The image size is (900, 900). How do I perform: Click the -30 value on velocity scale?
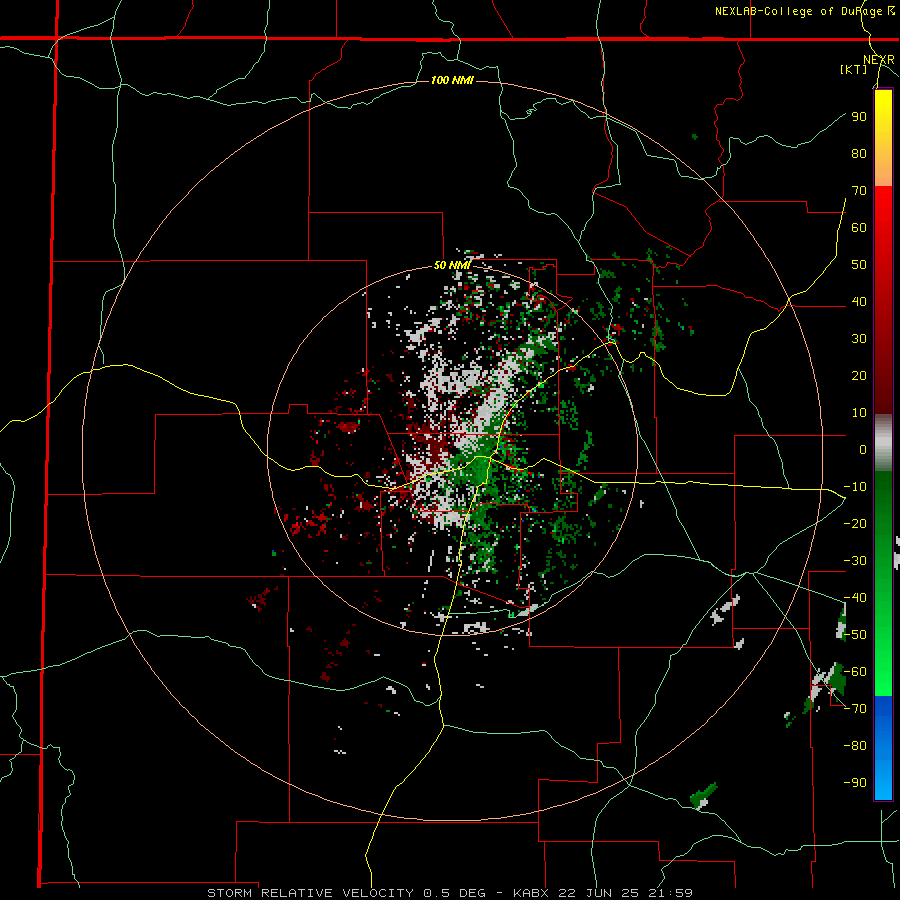pyautogui.click(x=855, y=561)
